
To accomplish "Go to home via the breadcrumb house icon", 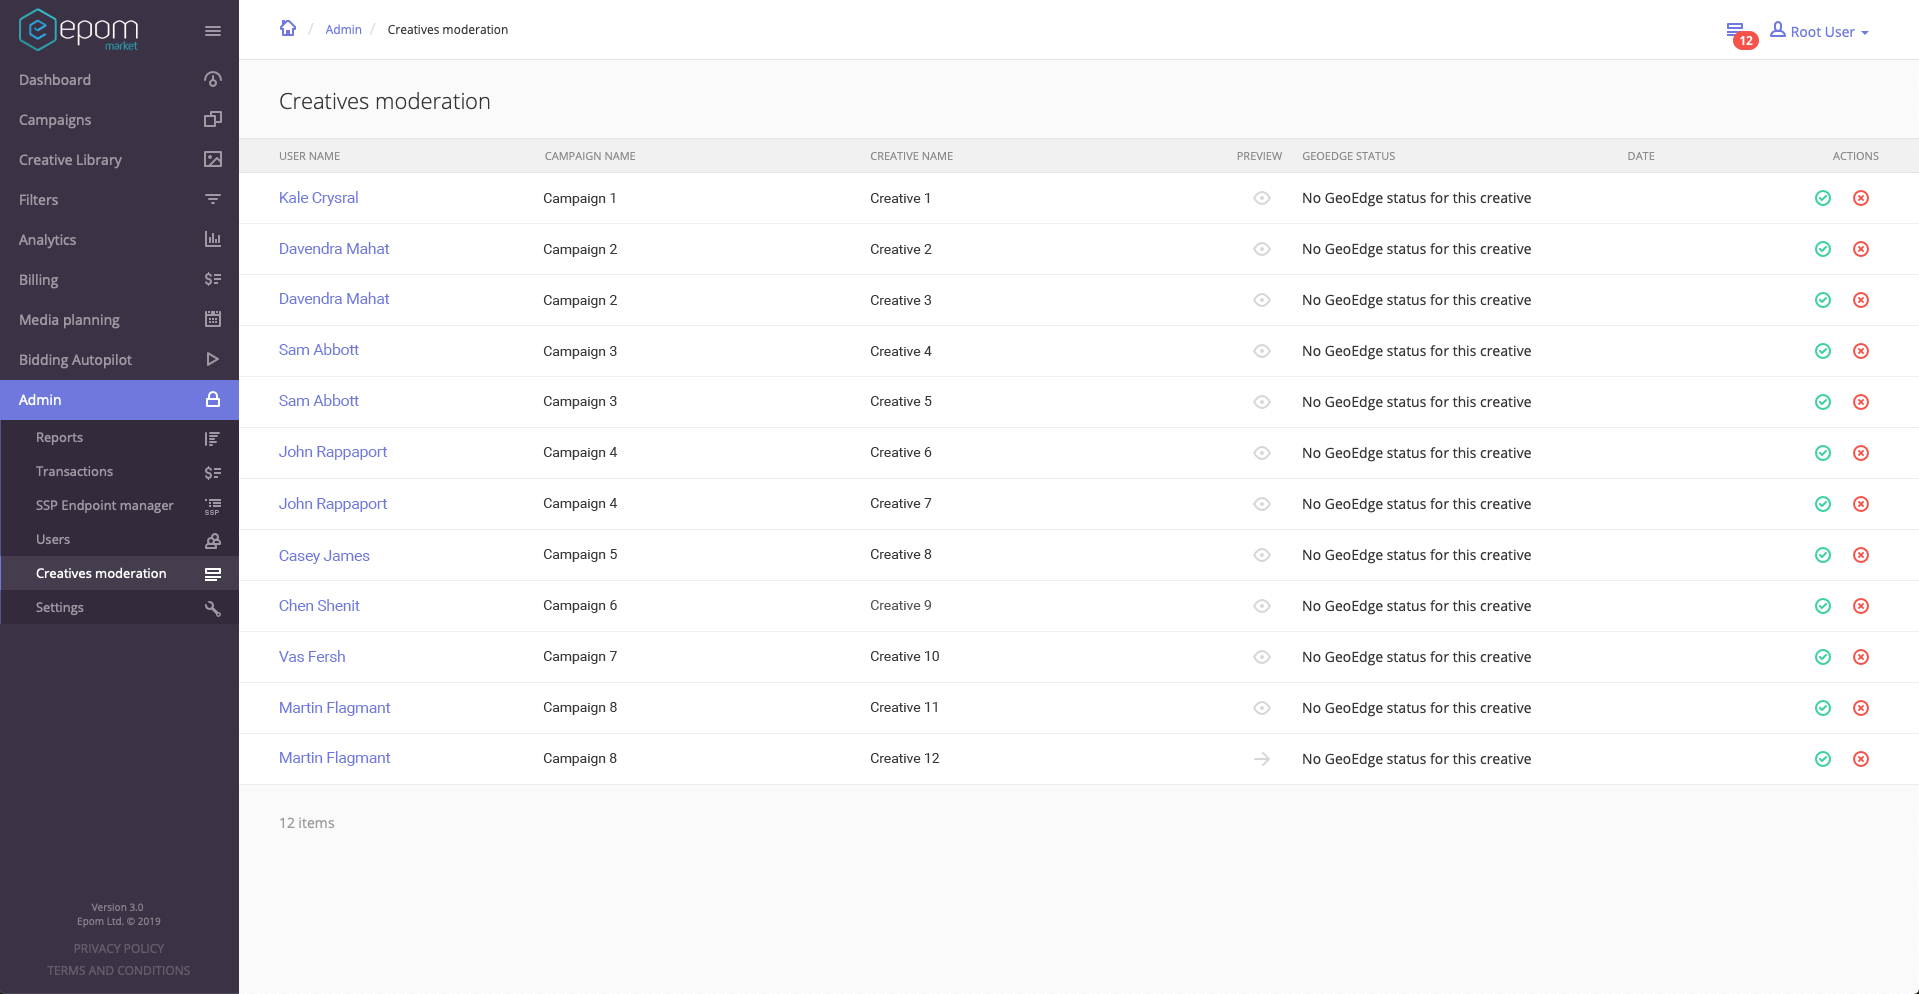I will pyautogui.click(x=288, y=28).
